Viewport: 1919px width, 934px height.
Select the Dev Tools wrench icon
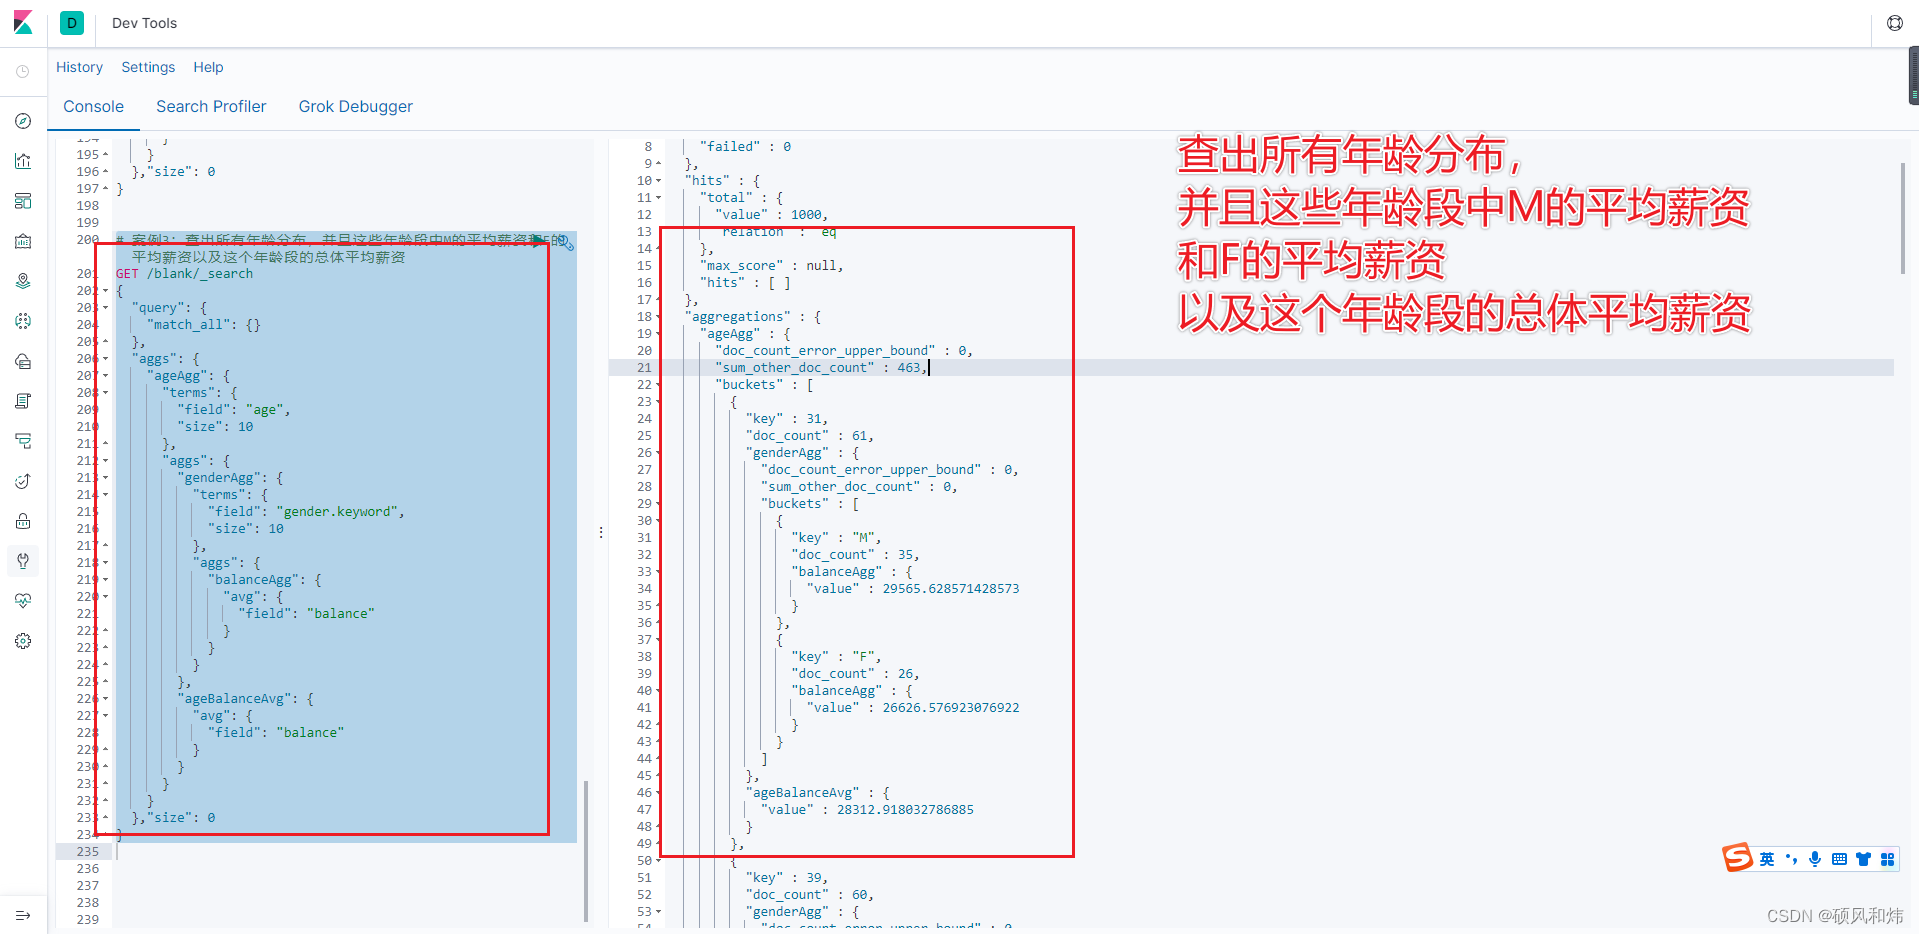23,561
